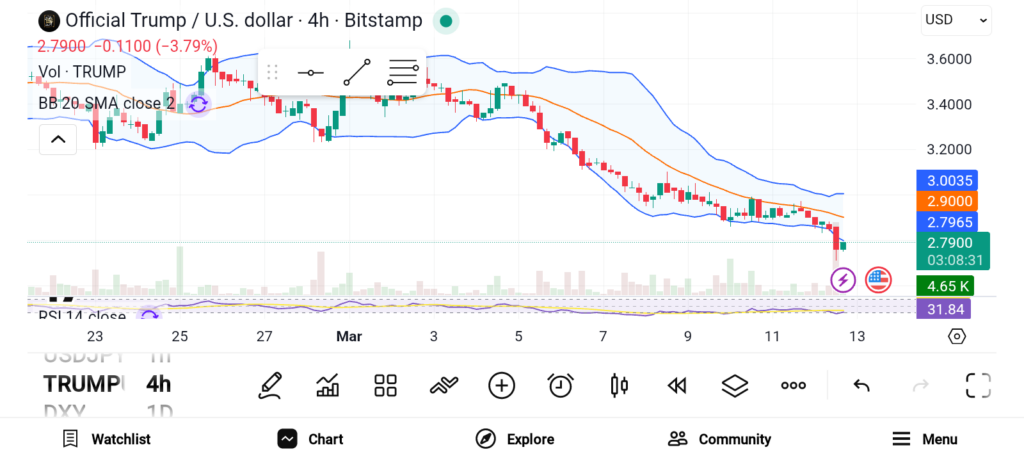The width and height of the screenshot is (1024, 461).
Task: Open chart settings hexagon icon
Action: point(957,336)
